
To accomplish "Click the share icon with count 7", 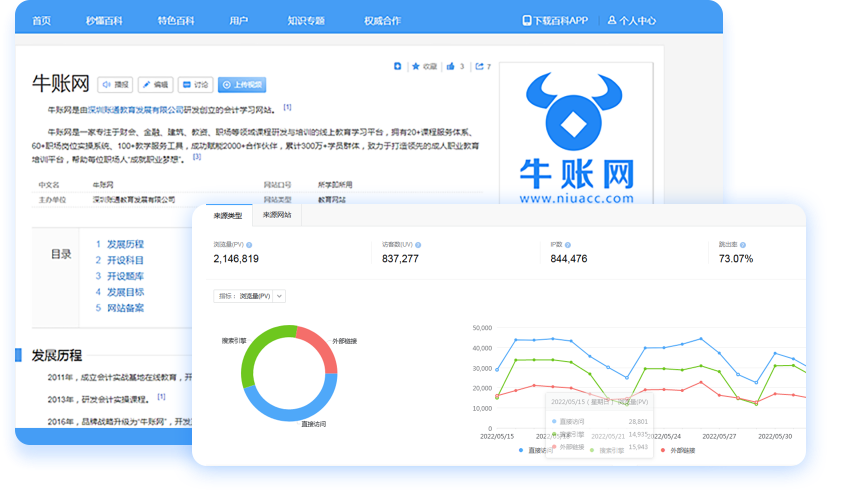I will point(479,66).
